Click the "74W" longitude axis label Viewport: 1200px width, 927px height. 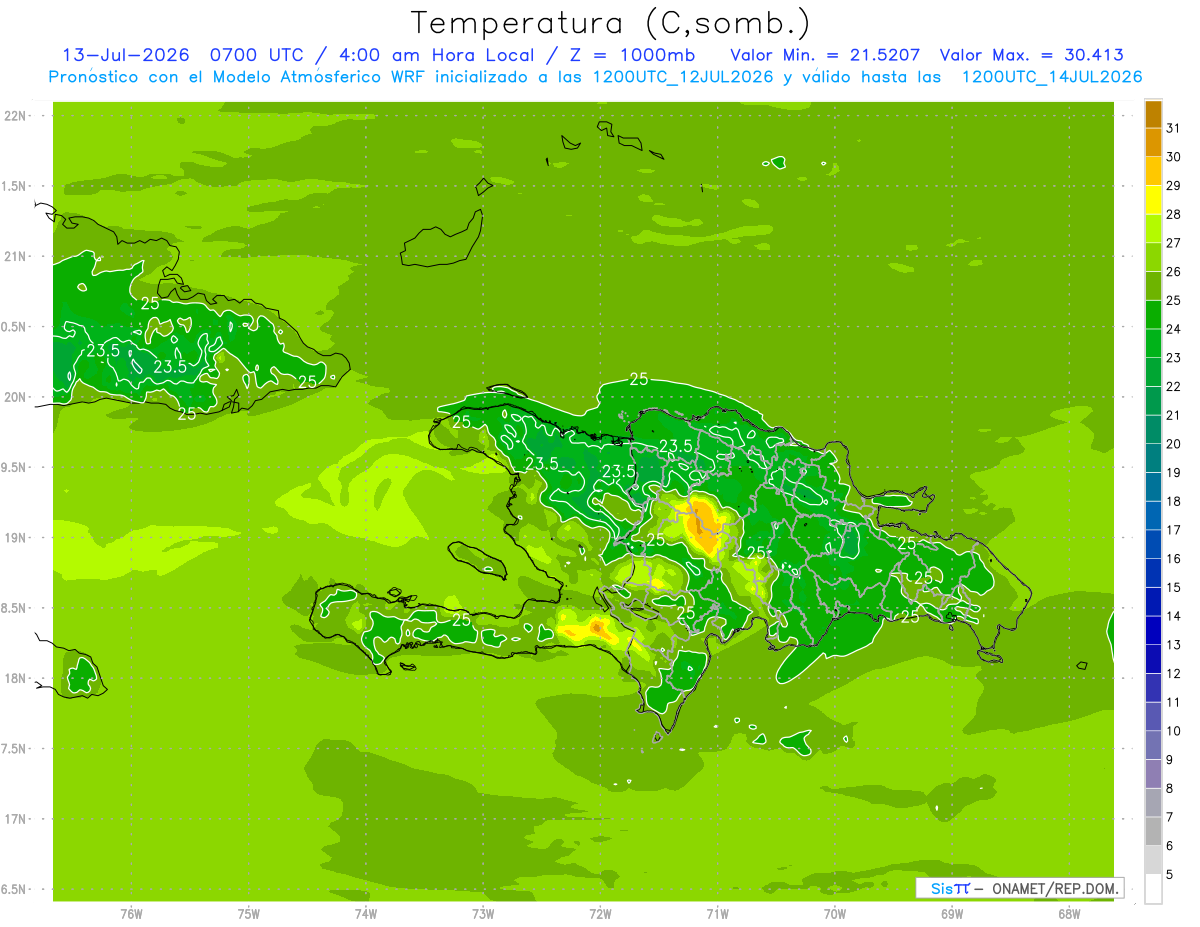pos(366,913)
